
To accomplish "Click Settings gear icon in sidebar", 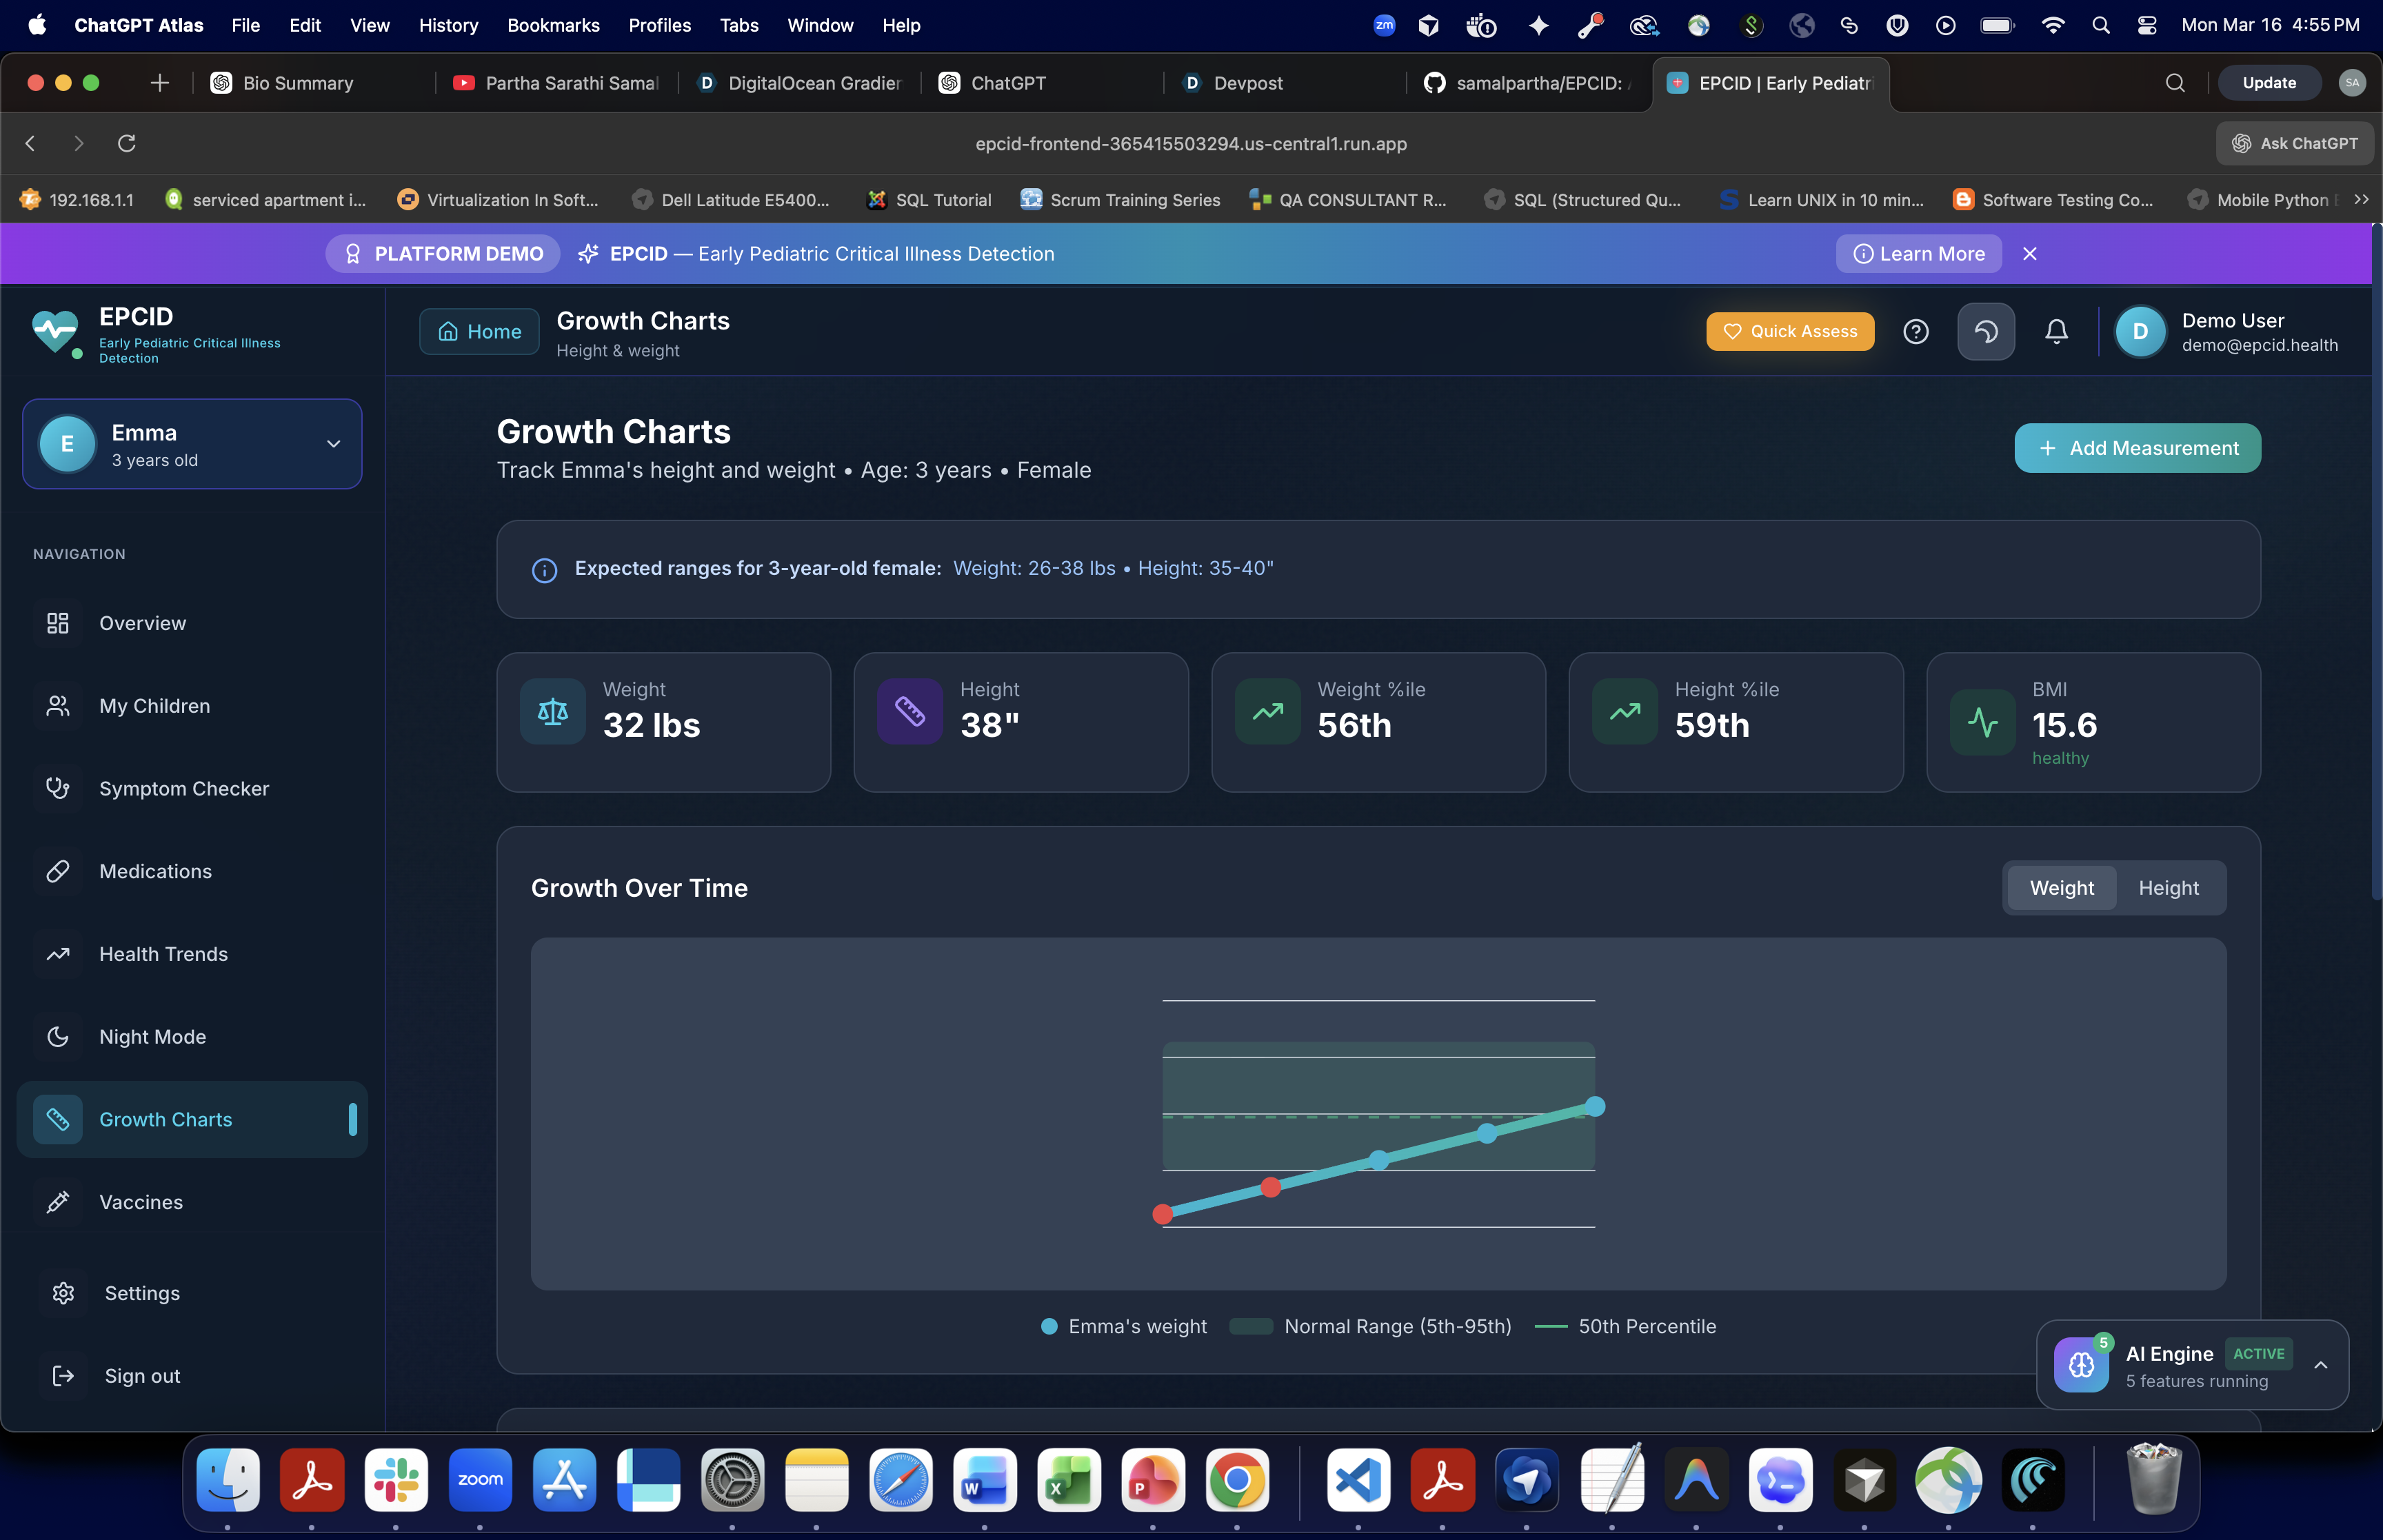I will coord(63,1293).
